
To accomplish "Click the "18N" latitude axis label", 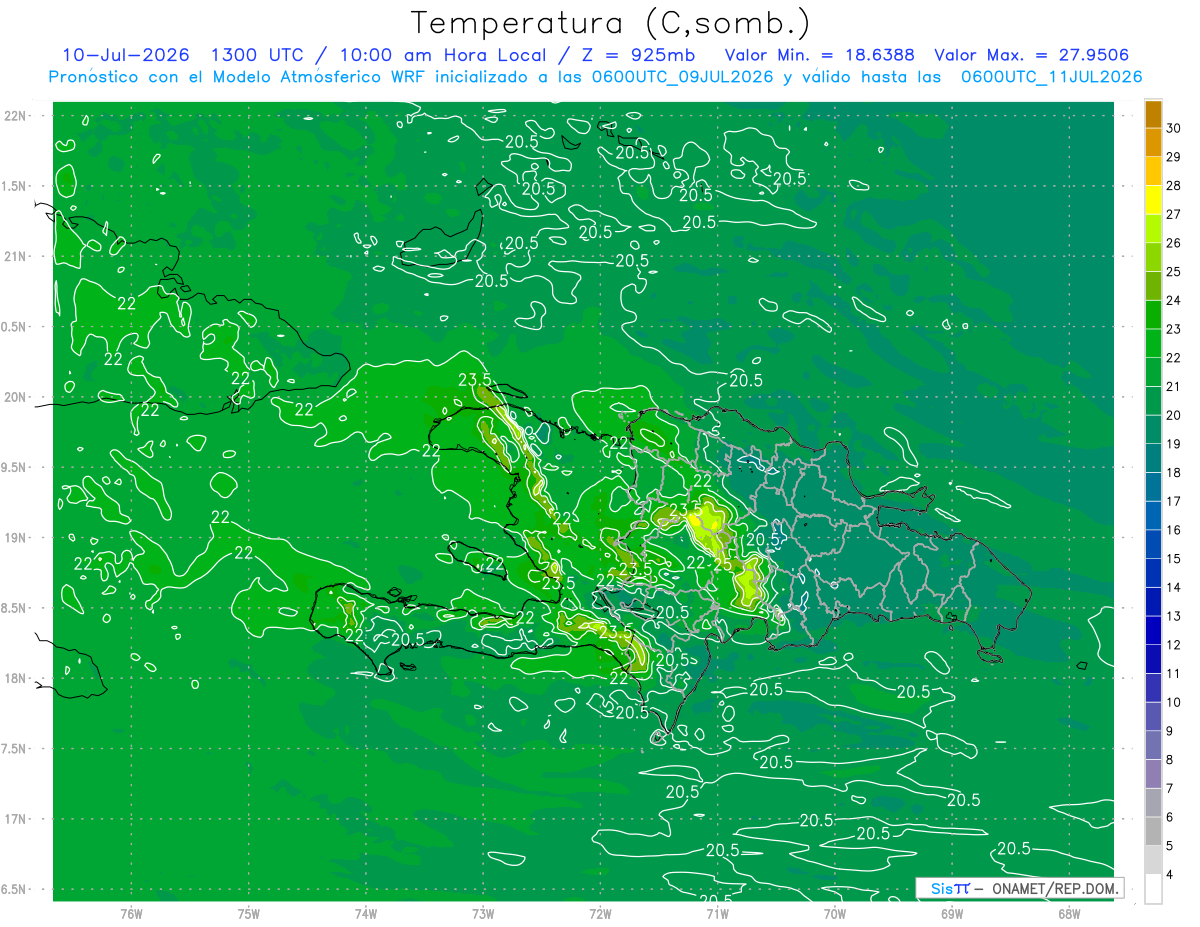I will [17, 679].
